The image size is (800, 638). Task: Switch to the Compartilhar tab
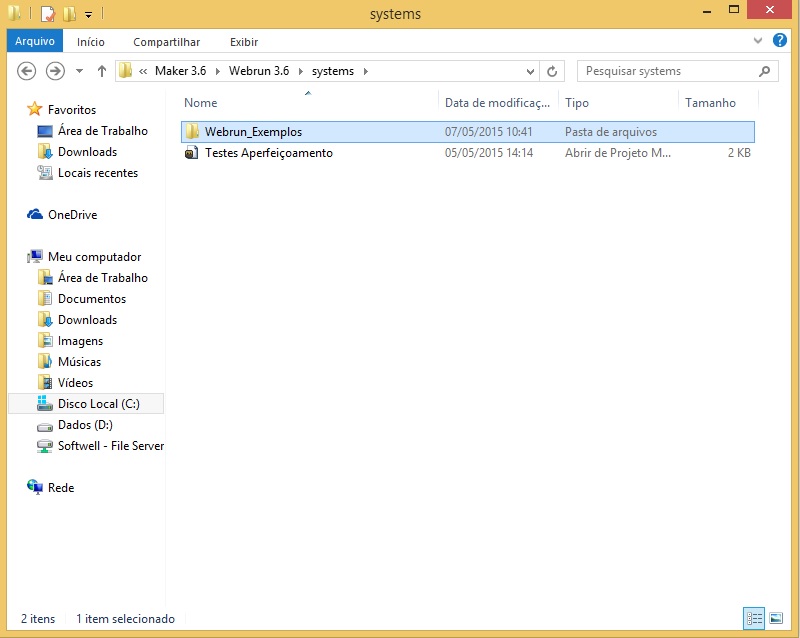coord(166,42)
